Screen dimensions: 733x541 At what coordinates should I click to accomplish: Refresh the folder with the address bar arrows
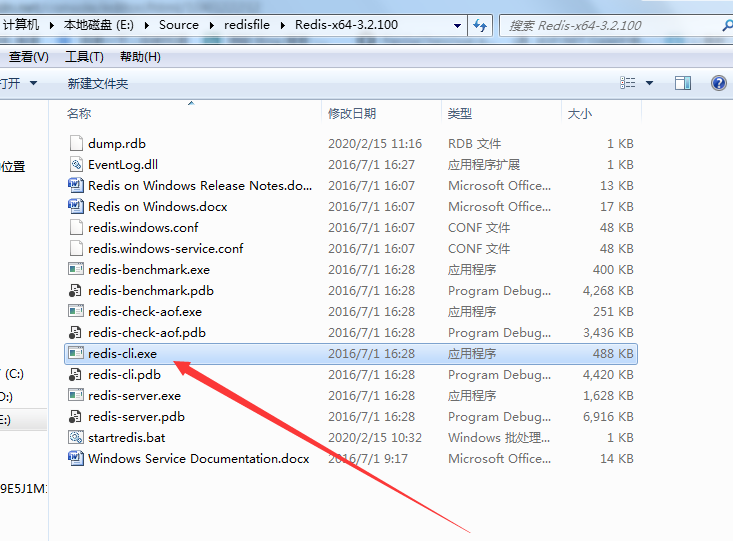tap(480, 25)
